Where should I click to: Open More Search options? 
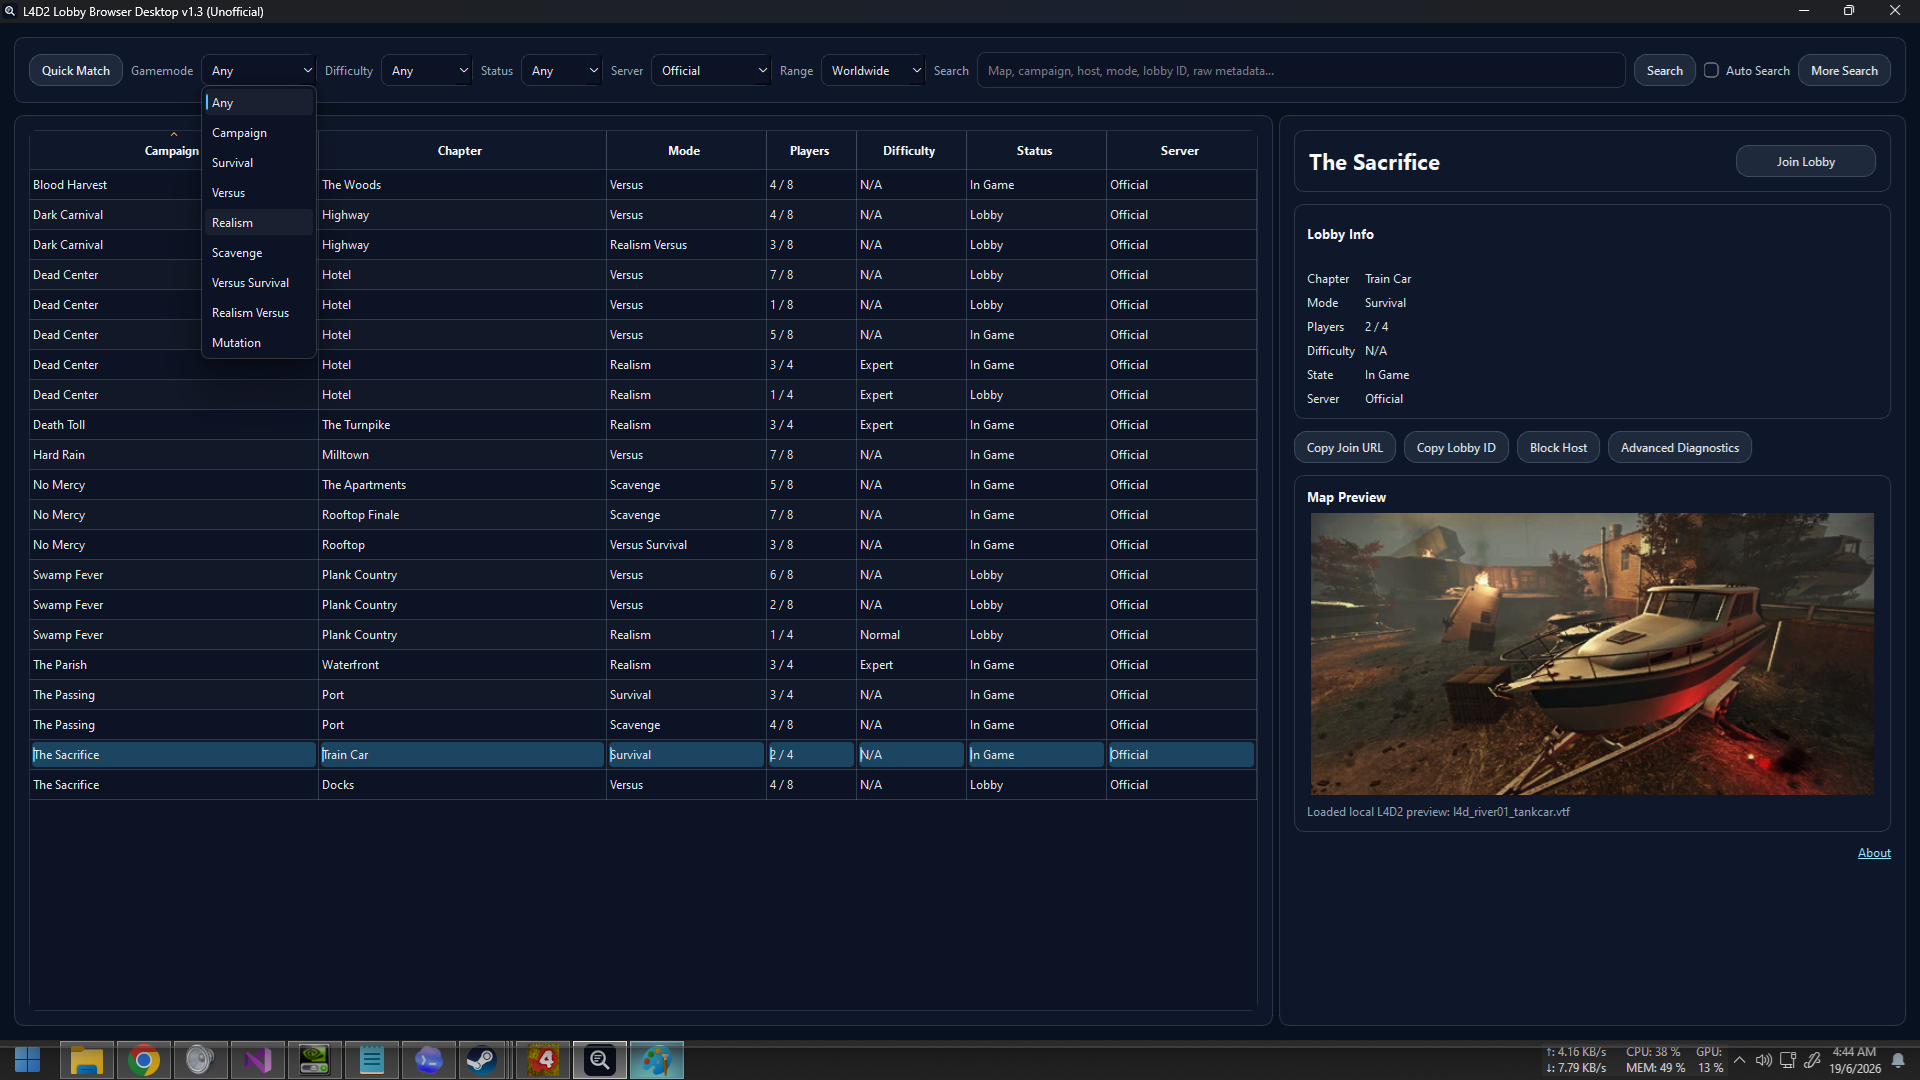click(x=1844, y=70)
